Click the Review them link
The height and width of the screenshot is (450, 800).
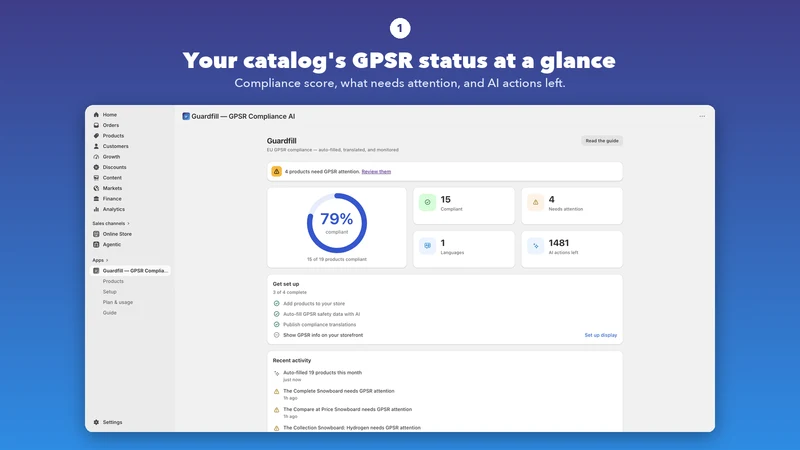click(x=376, y=172)
